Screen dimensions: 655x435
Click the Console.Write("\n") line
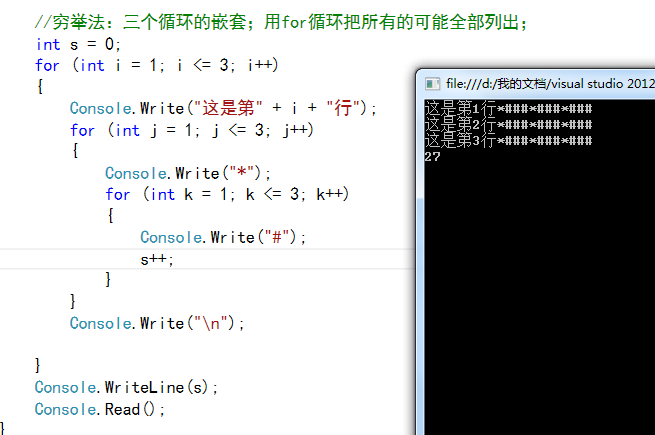pyautogui.click(x=157, y=323)
